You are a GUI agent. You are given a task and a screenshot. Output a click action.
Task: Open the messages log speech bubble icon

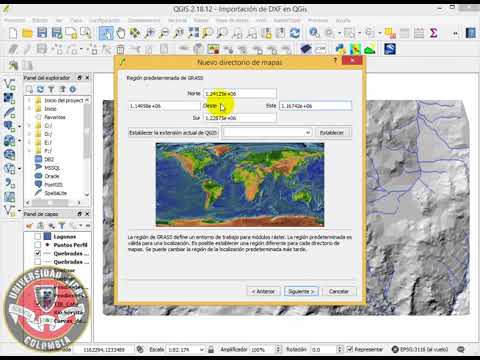pos(461,349)
